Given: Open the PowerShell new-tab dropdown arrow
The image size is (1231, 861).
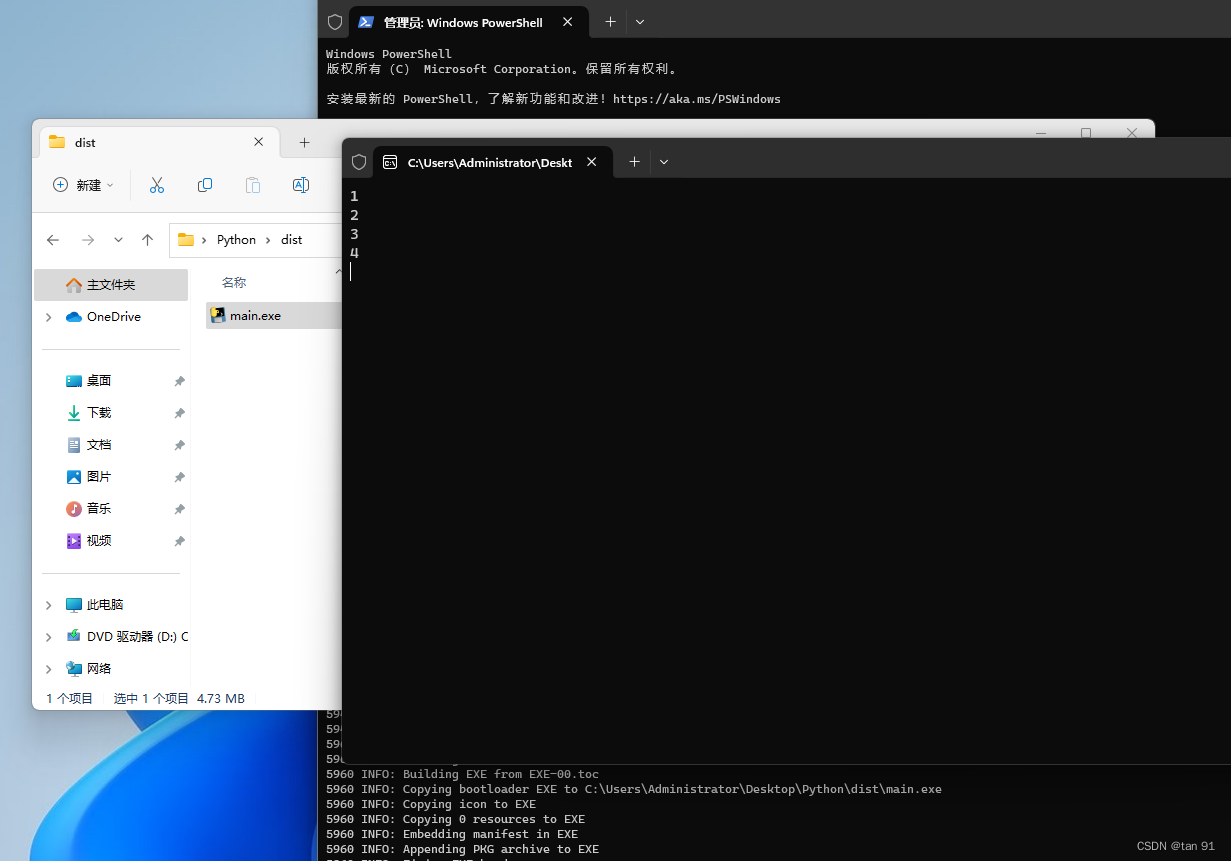Looking at the screenshot, I should (x=640, y=22).
